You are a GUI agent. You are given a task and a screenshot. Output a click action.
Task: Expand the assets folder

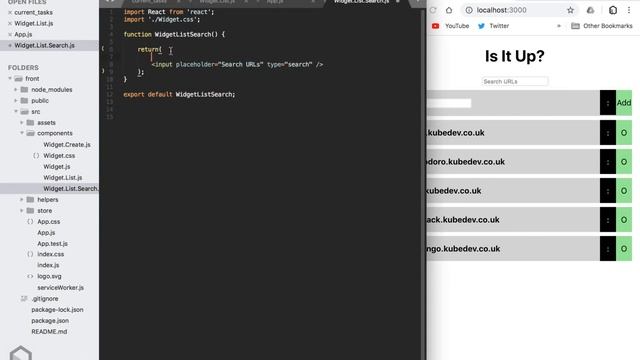tap(22, 122)
